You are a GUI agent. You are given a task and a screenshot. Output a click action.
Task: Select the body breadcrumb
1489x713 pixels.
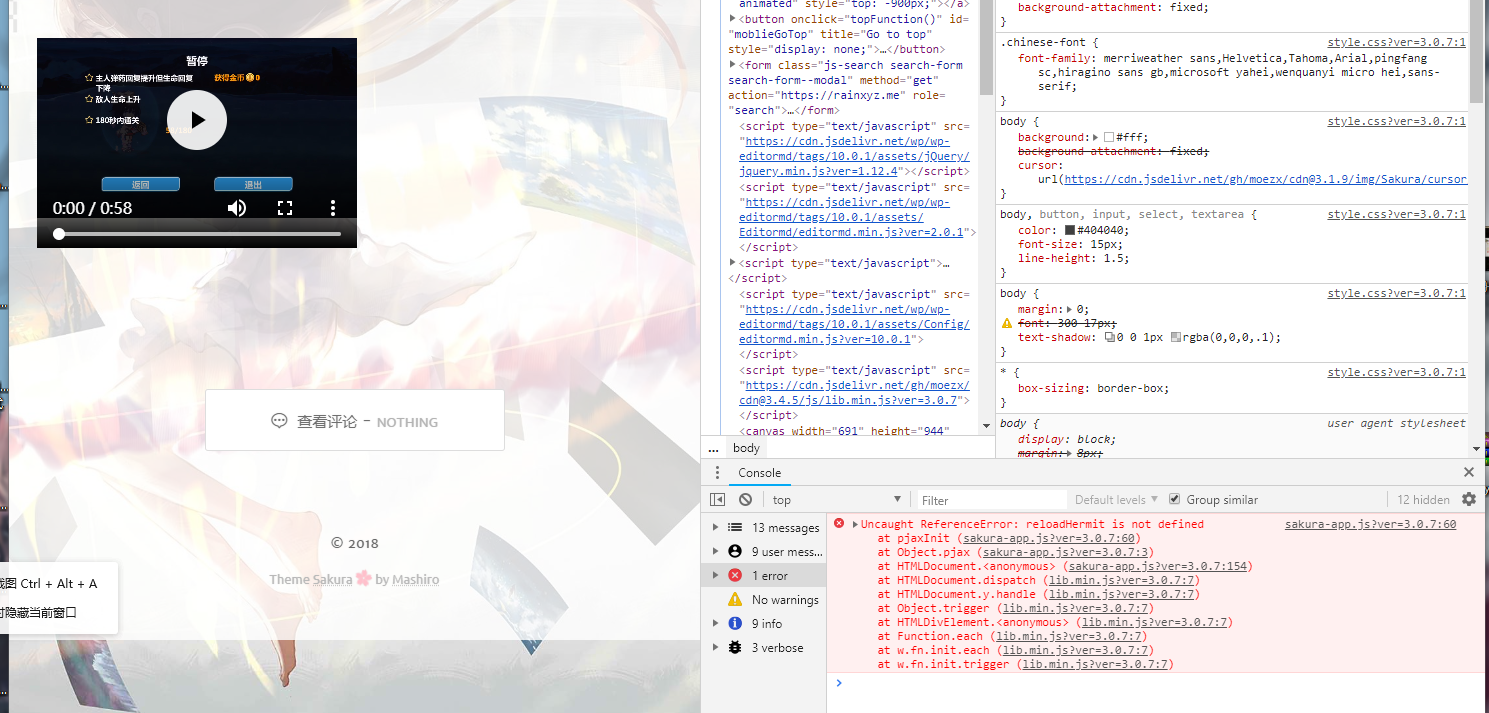[x=746, y=448]
